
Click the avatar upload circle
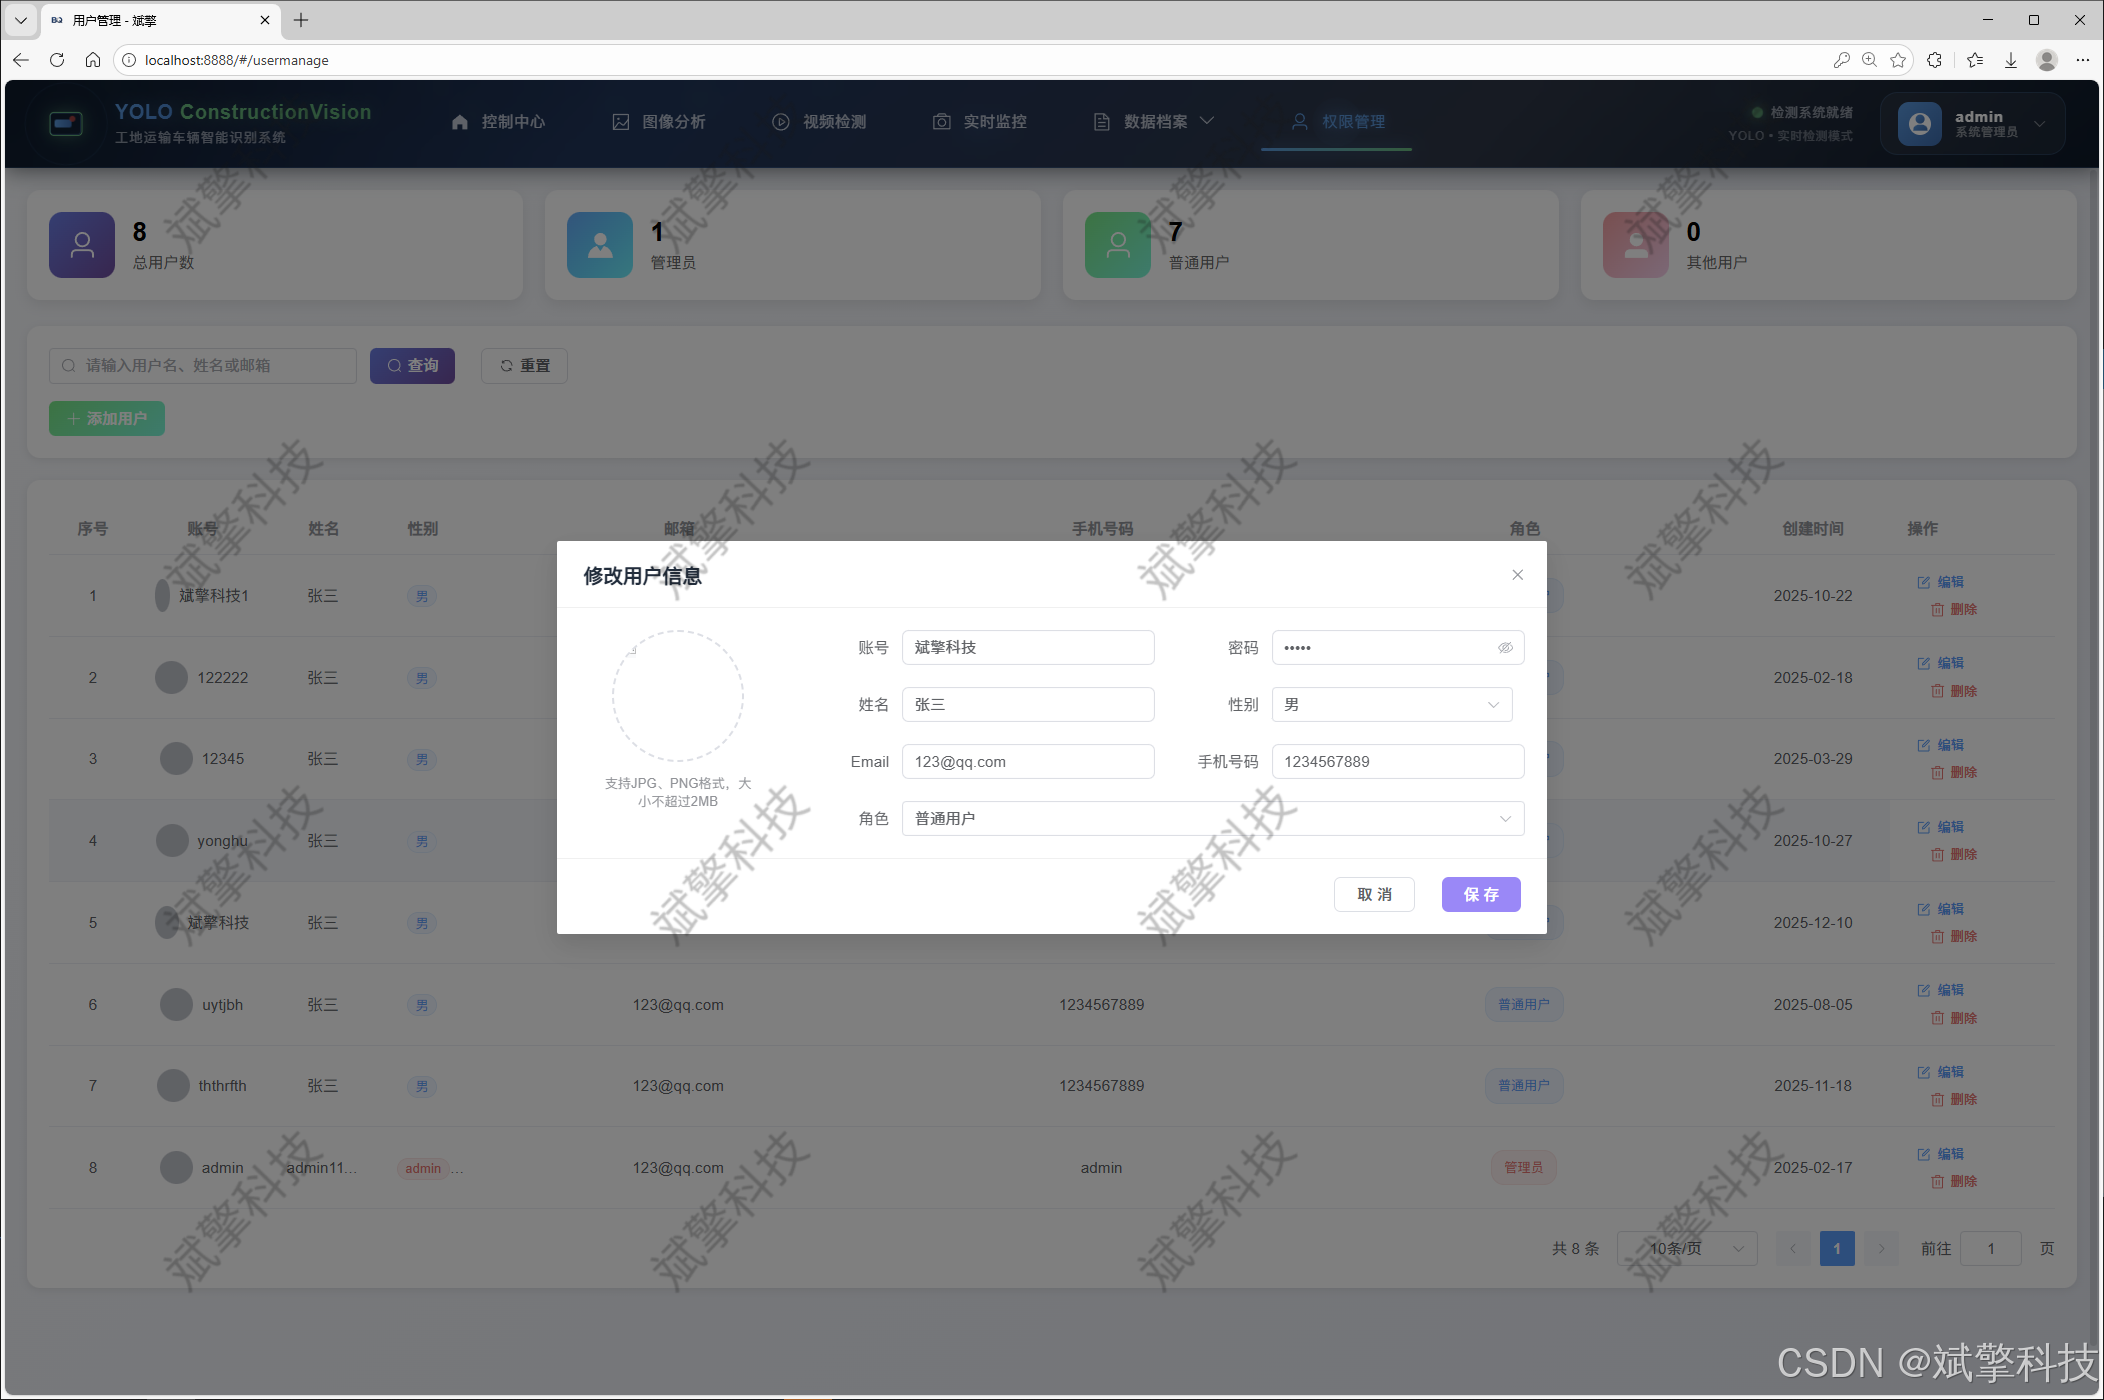coord(678,696)
